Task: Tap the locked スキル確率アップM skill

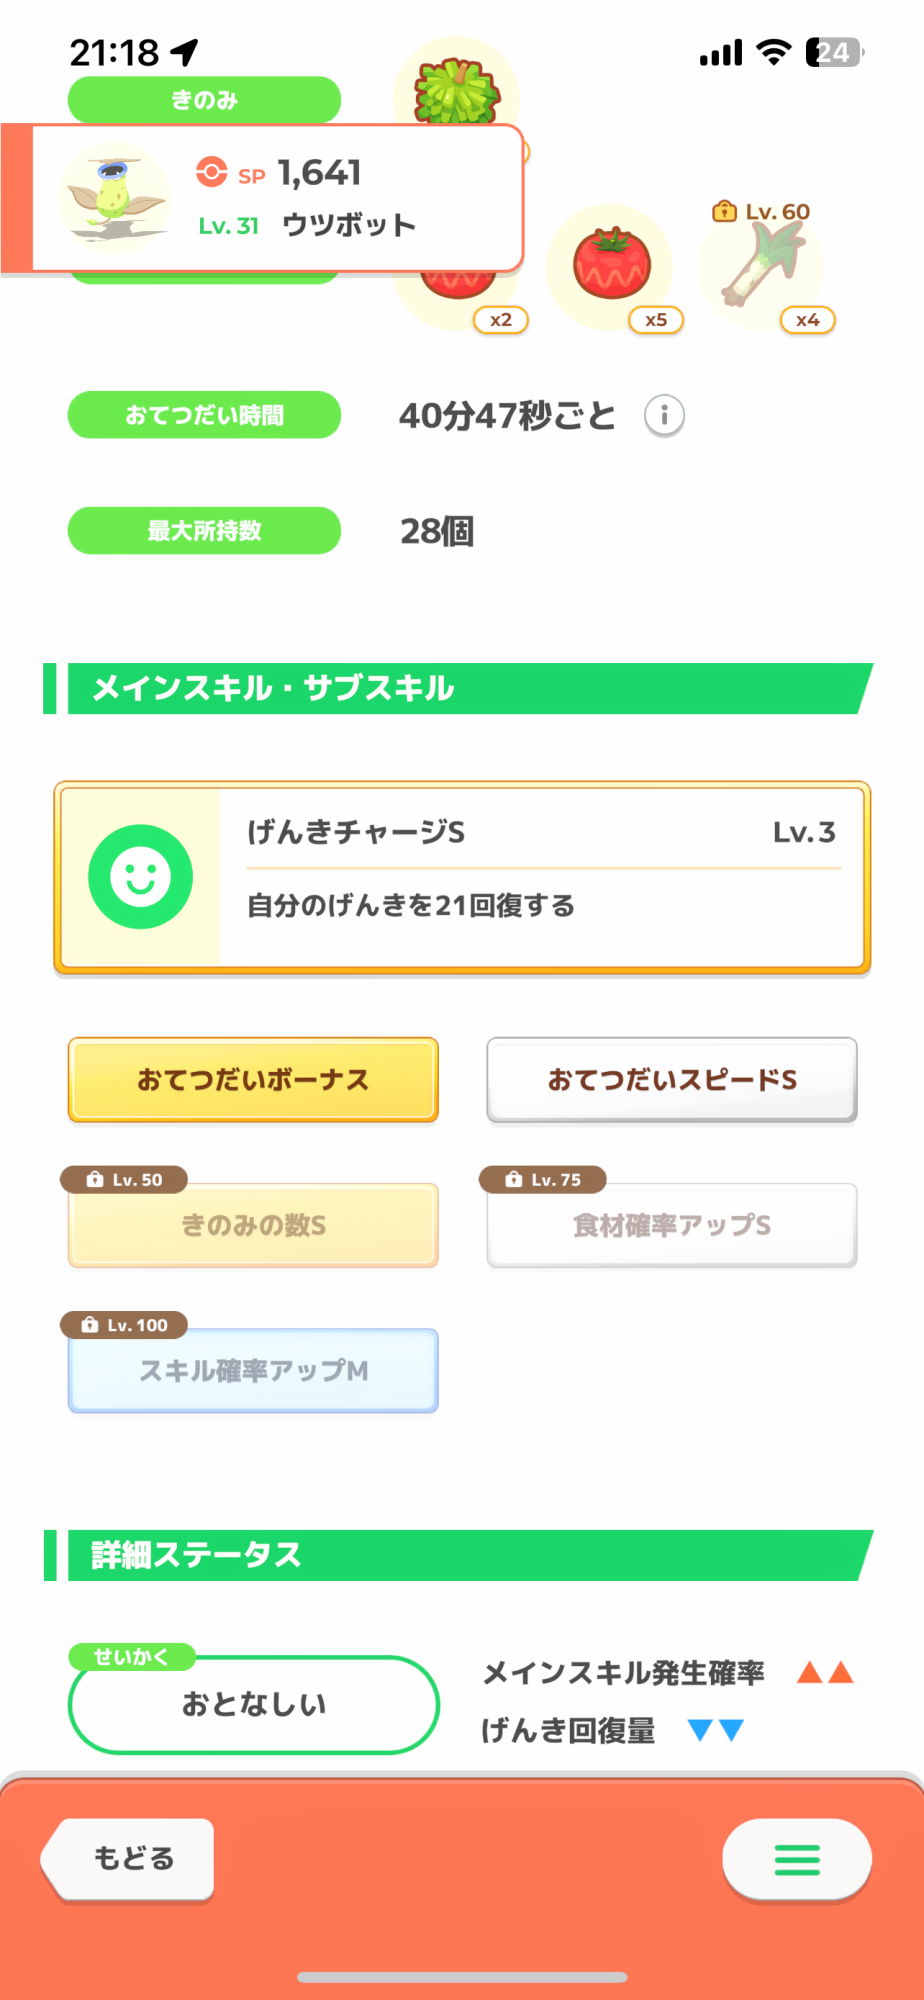Action: [253, 1370]
